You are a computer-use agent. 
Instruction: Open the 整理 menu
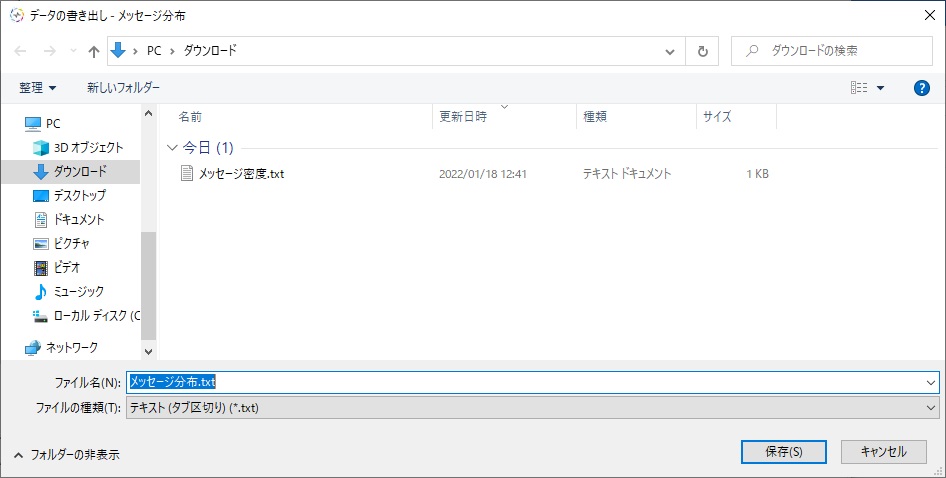37,88
